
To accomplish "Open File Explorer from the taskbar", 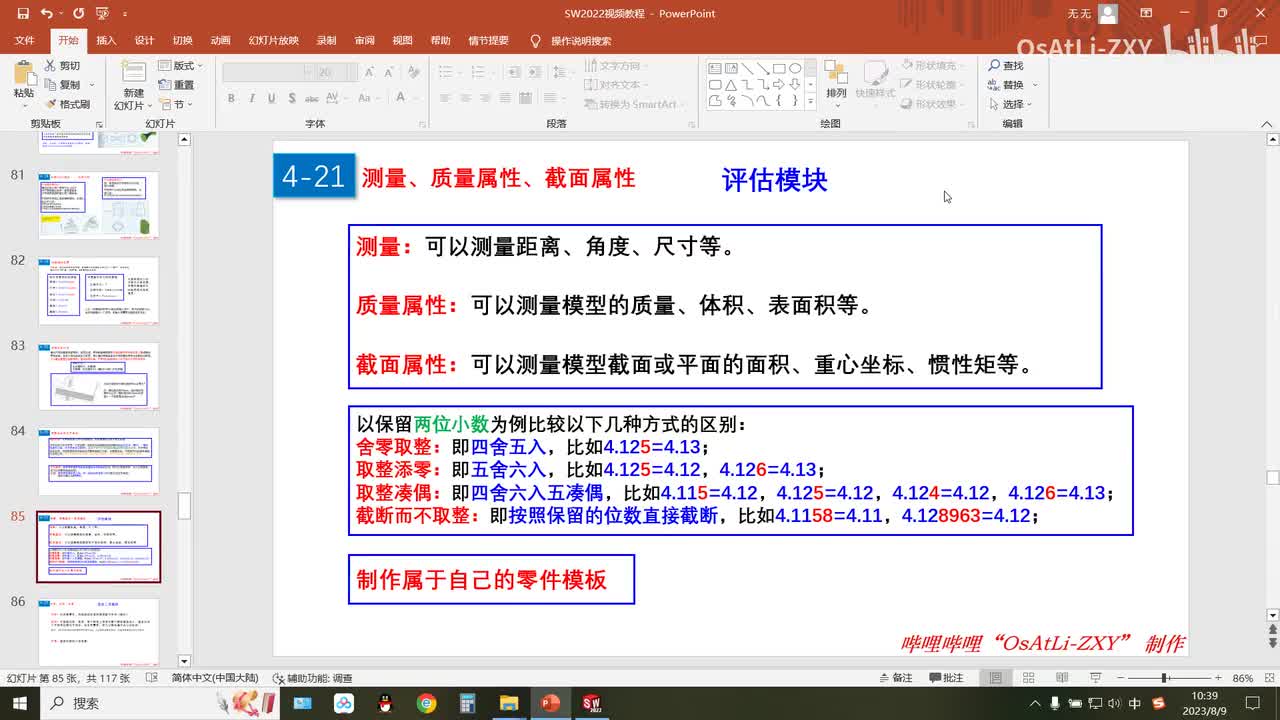I will [508, 703].
